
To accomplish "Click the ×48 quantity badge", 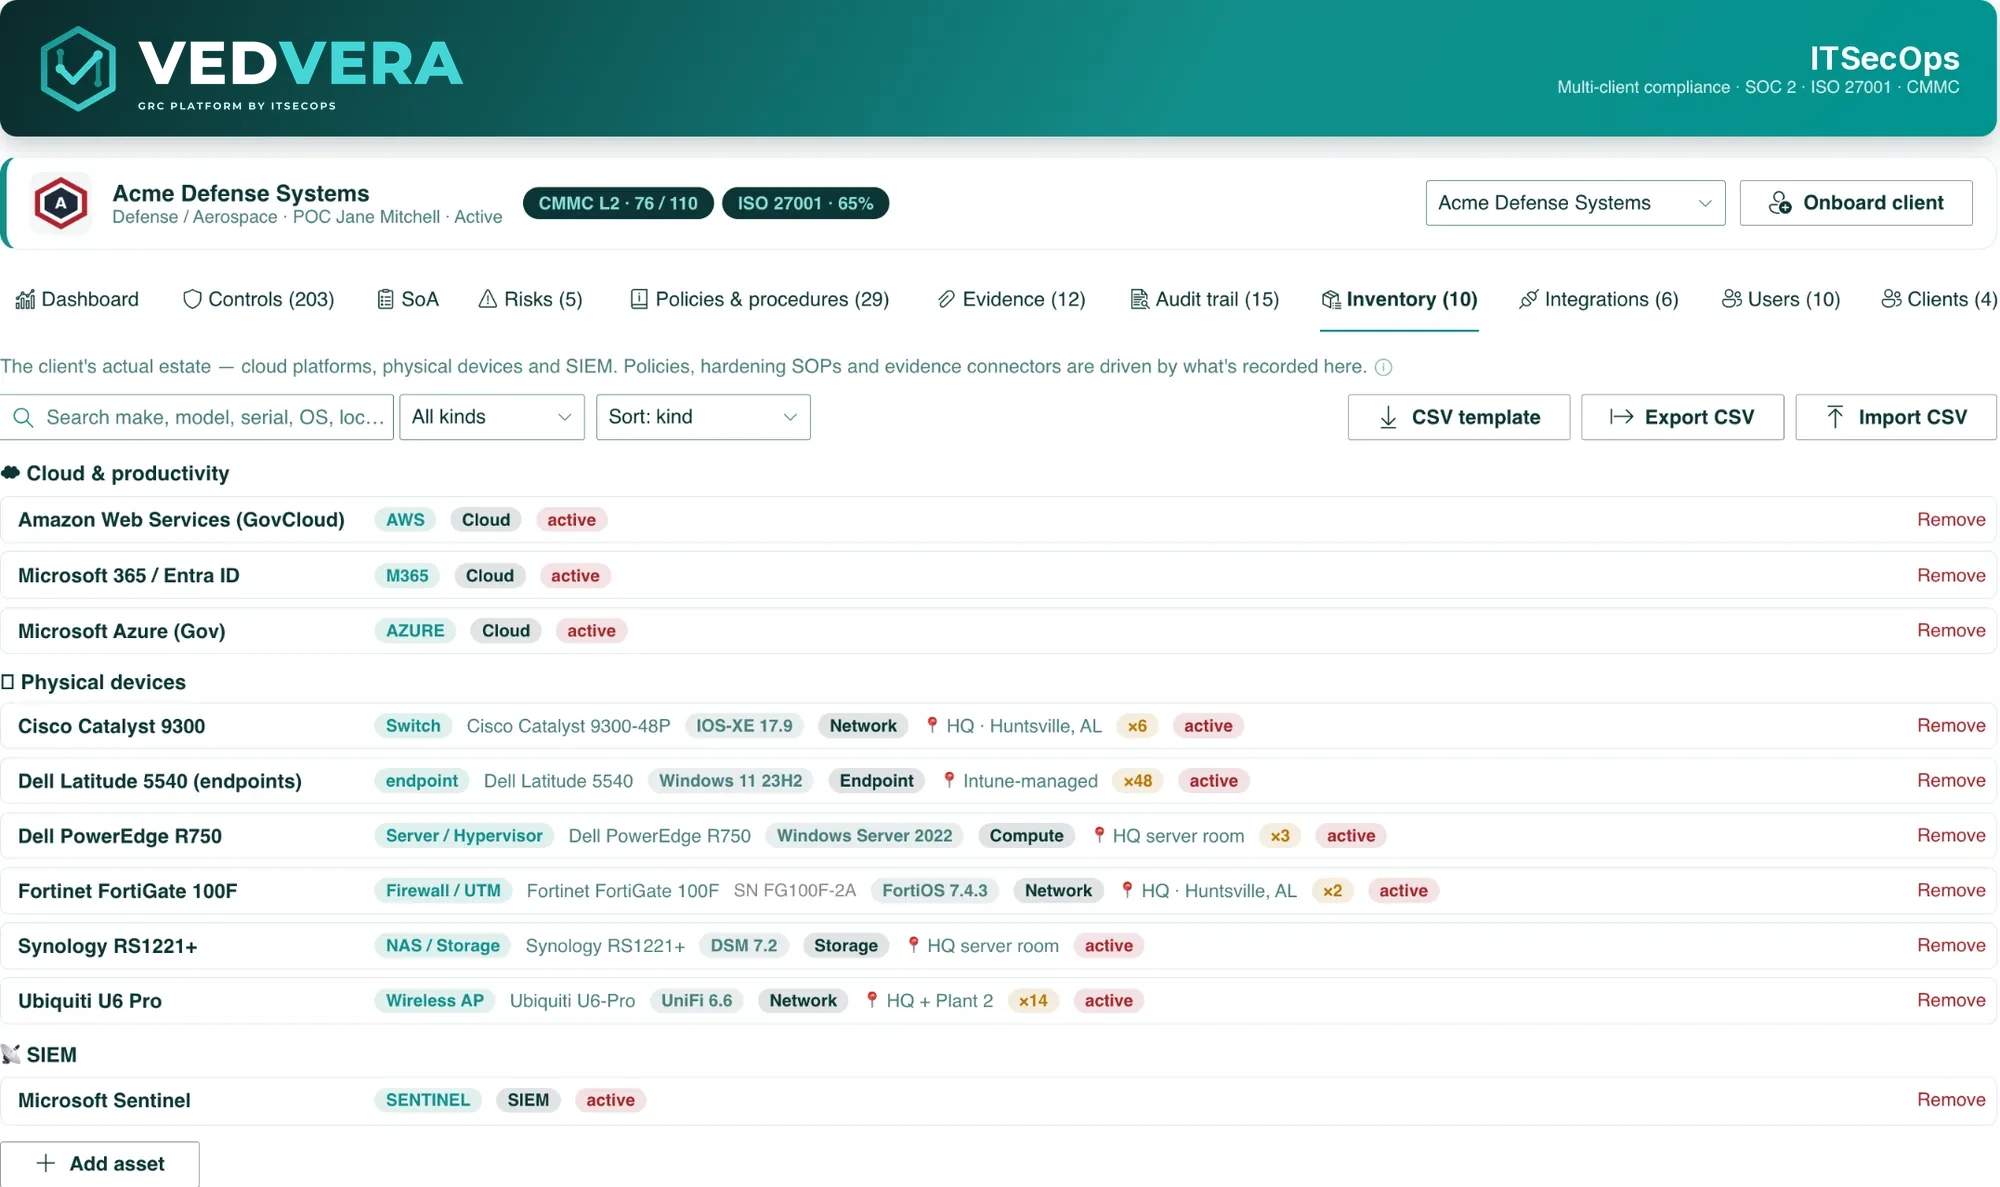I will [x=1138, y=780].
